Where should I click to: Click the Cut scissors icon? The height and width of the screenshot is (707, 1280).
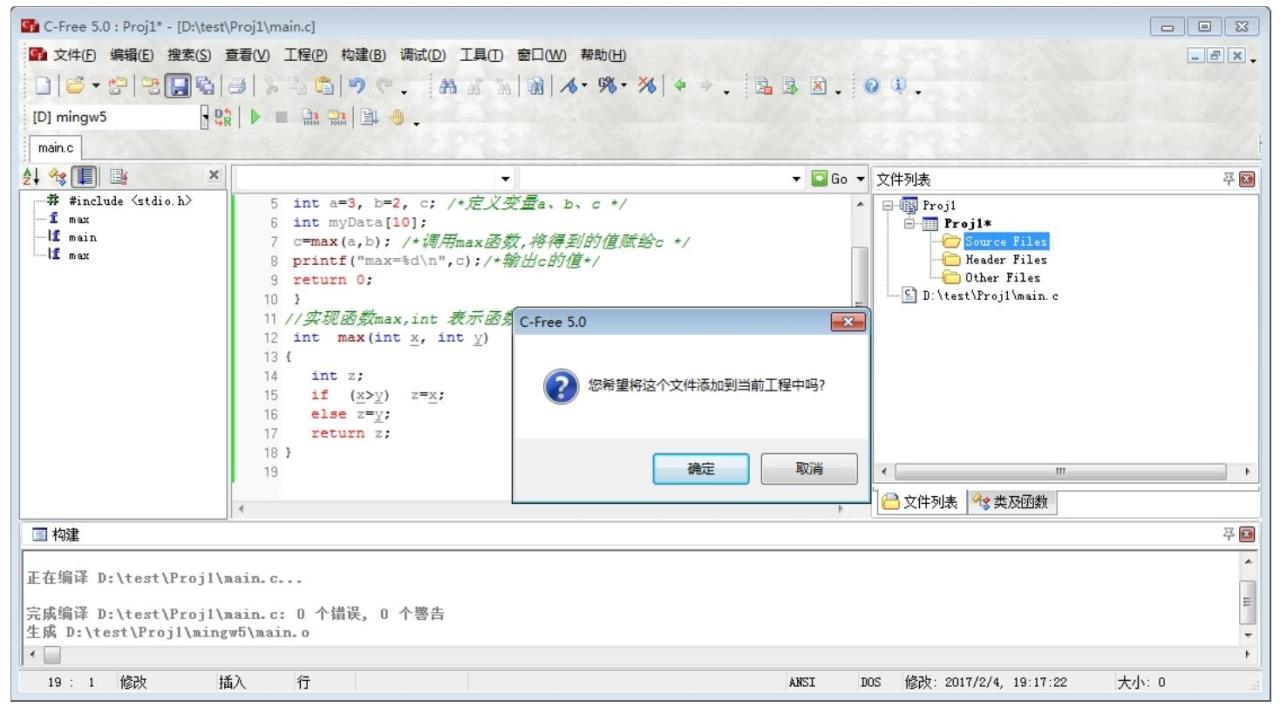pos(271,87)
